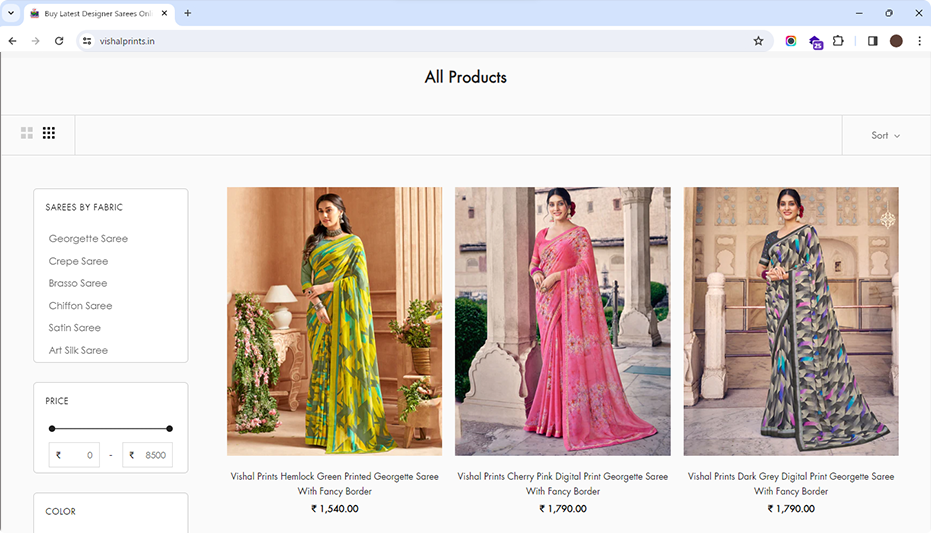
Task: Open the extension with 25 badge
Action: (816, 42)
